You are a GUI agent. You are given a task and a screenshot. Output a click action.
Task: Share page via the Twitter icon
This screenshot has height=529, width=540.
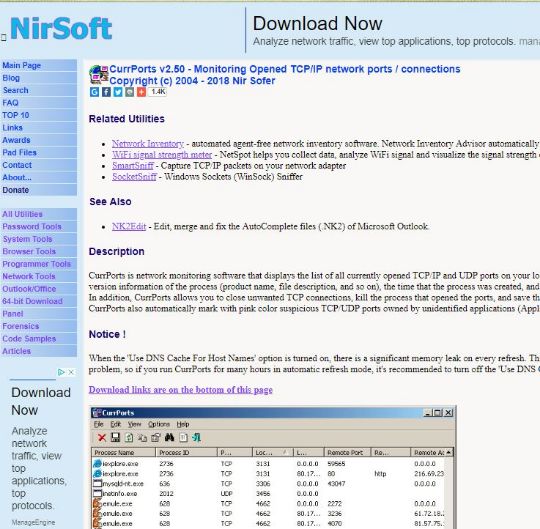(118, 92)
